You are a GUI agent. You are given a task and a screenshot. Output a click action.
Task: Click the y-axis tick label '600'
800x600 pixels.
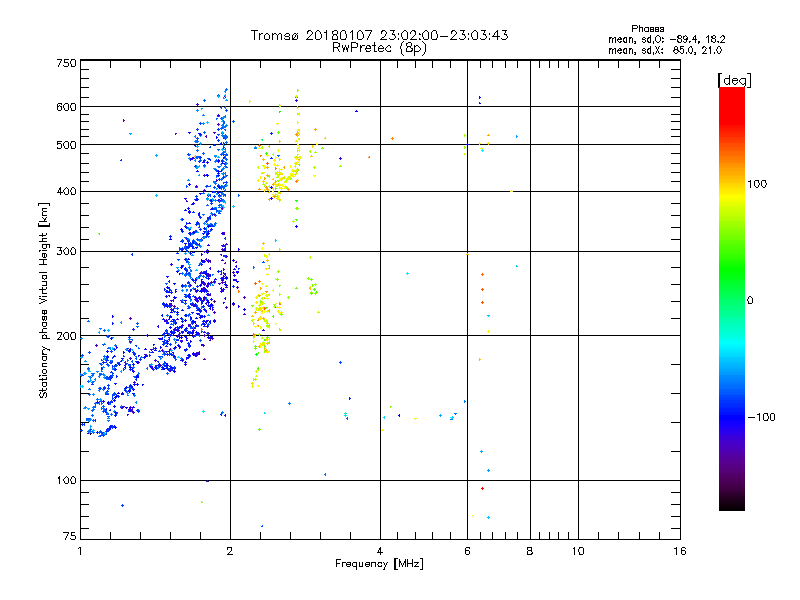tap(66, 107)
